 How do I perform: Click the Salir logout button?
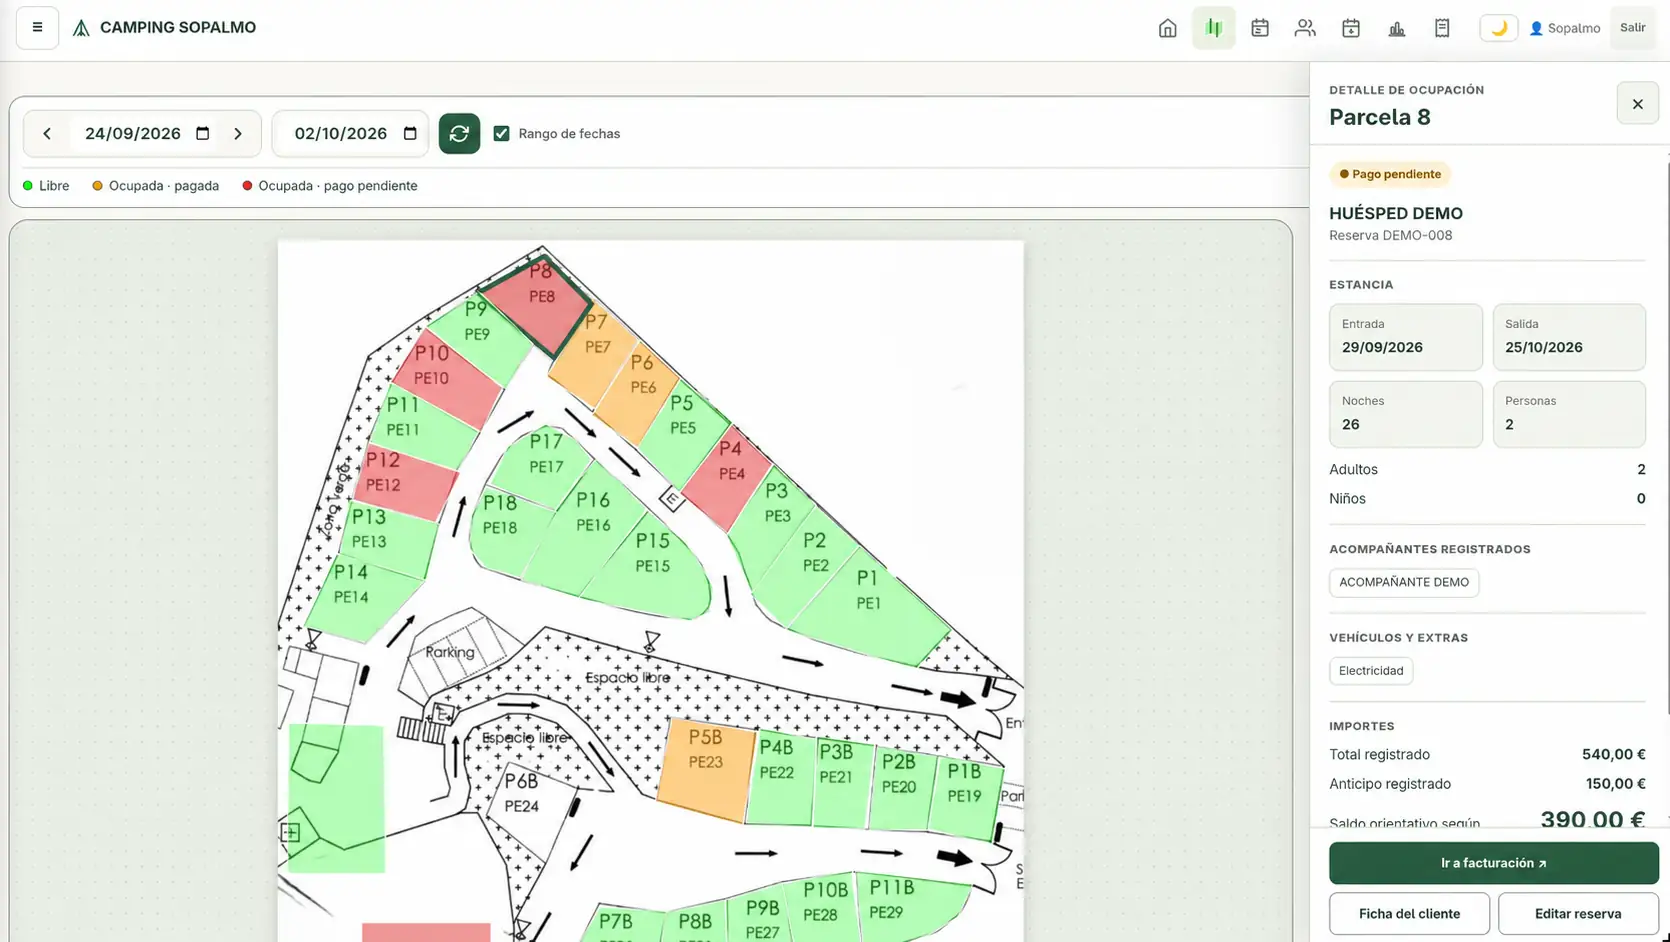coord(1633,28)
